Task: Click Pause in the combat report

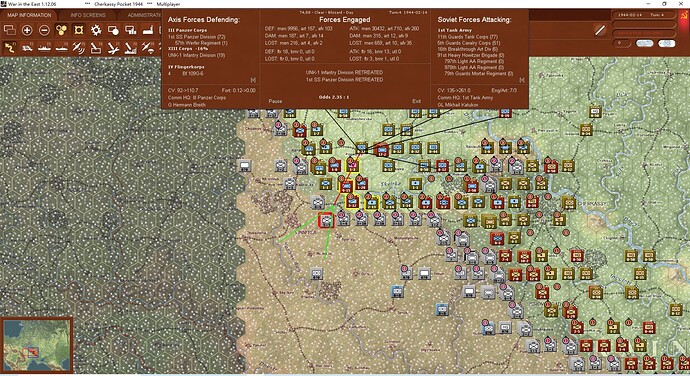Action: coord(275,101)
